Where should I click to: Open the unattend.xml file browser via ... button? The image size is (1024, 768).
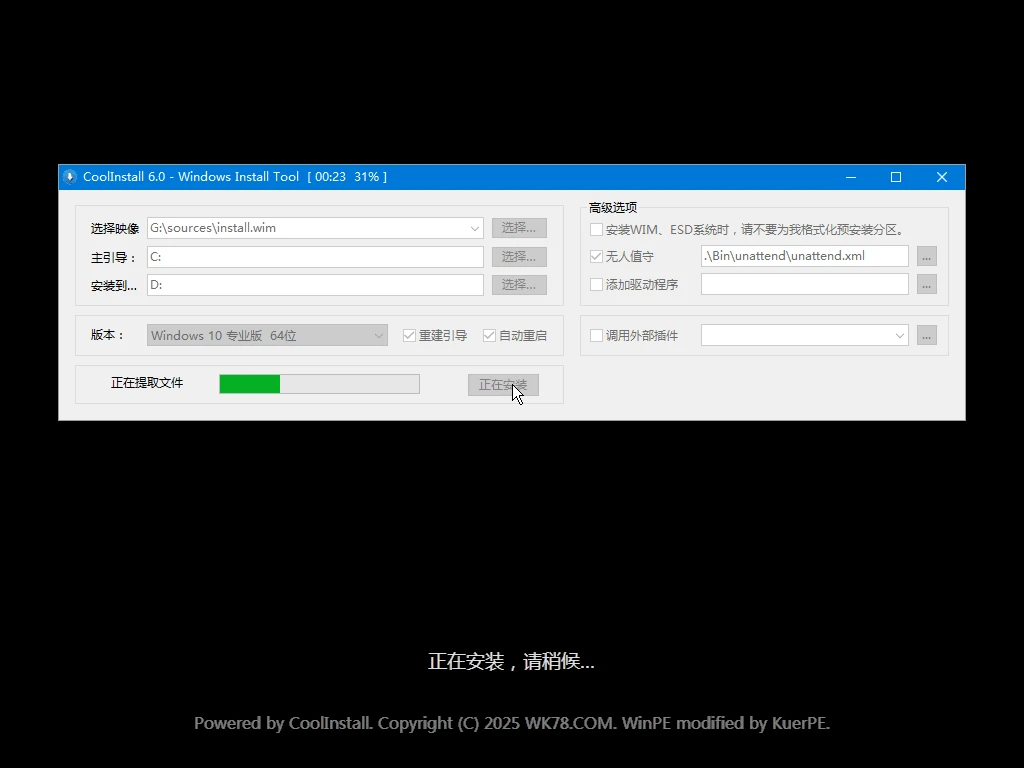pyautogui.click(x=926, y=255)
